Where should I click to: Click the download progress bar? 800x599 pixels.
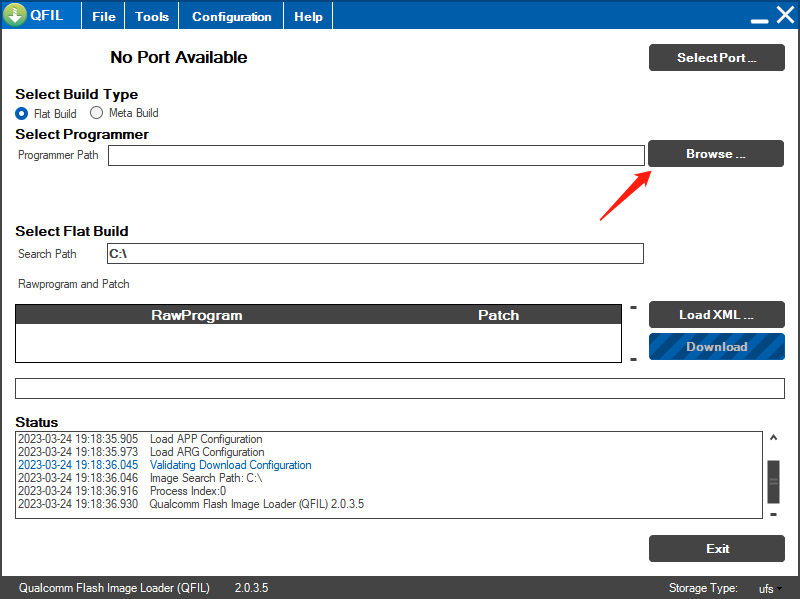(399, 388)
